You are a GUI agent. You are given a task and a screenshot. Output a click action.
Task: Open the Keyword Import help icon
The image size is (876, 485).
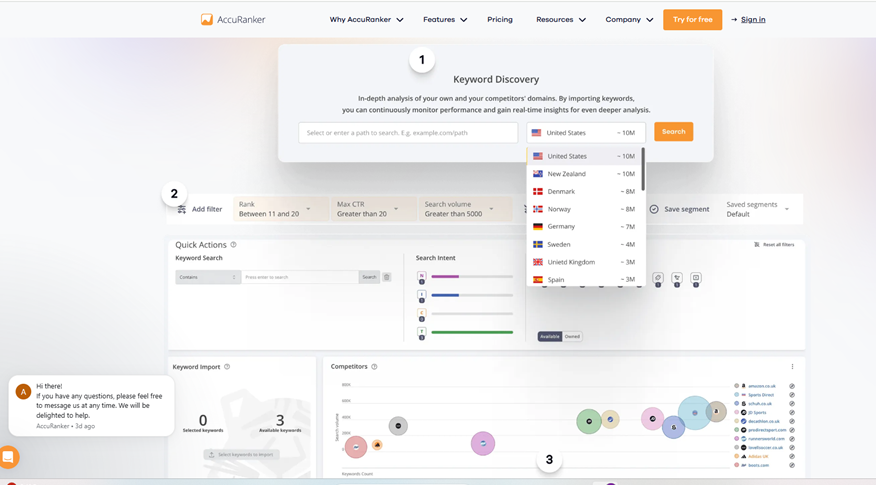point(227,367)
